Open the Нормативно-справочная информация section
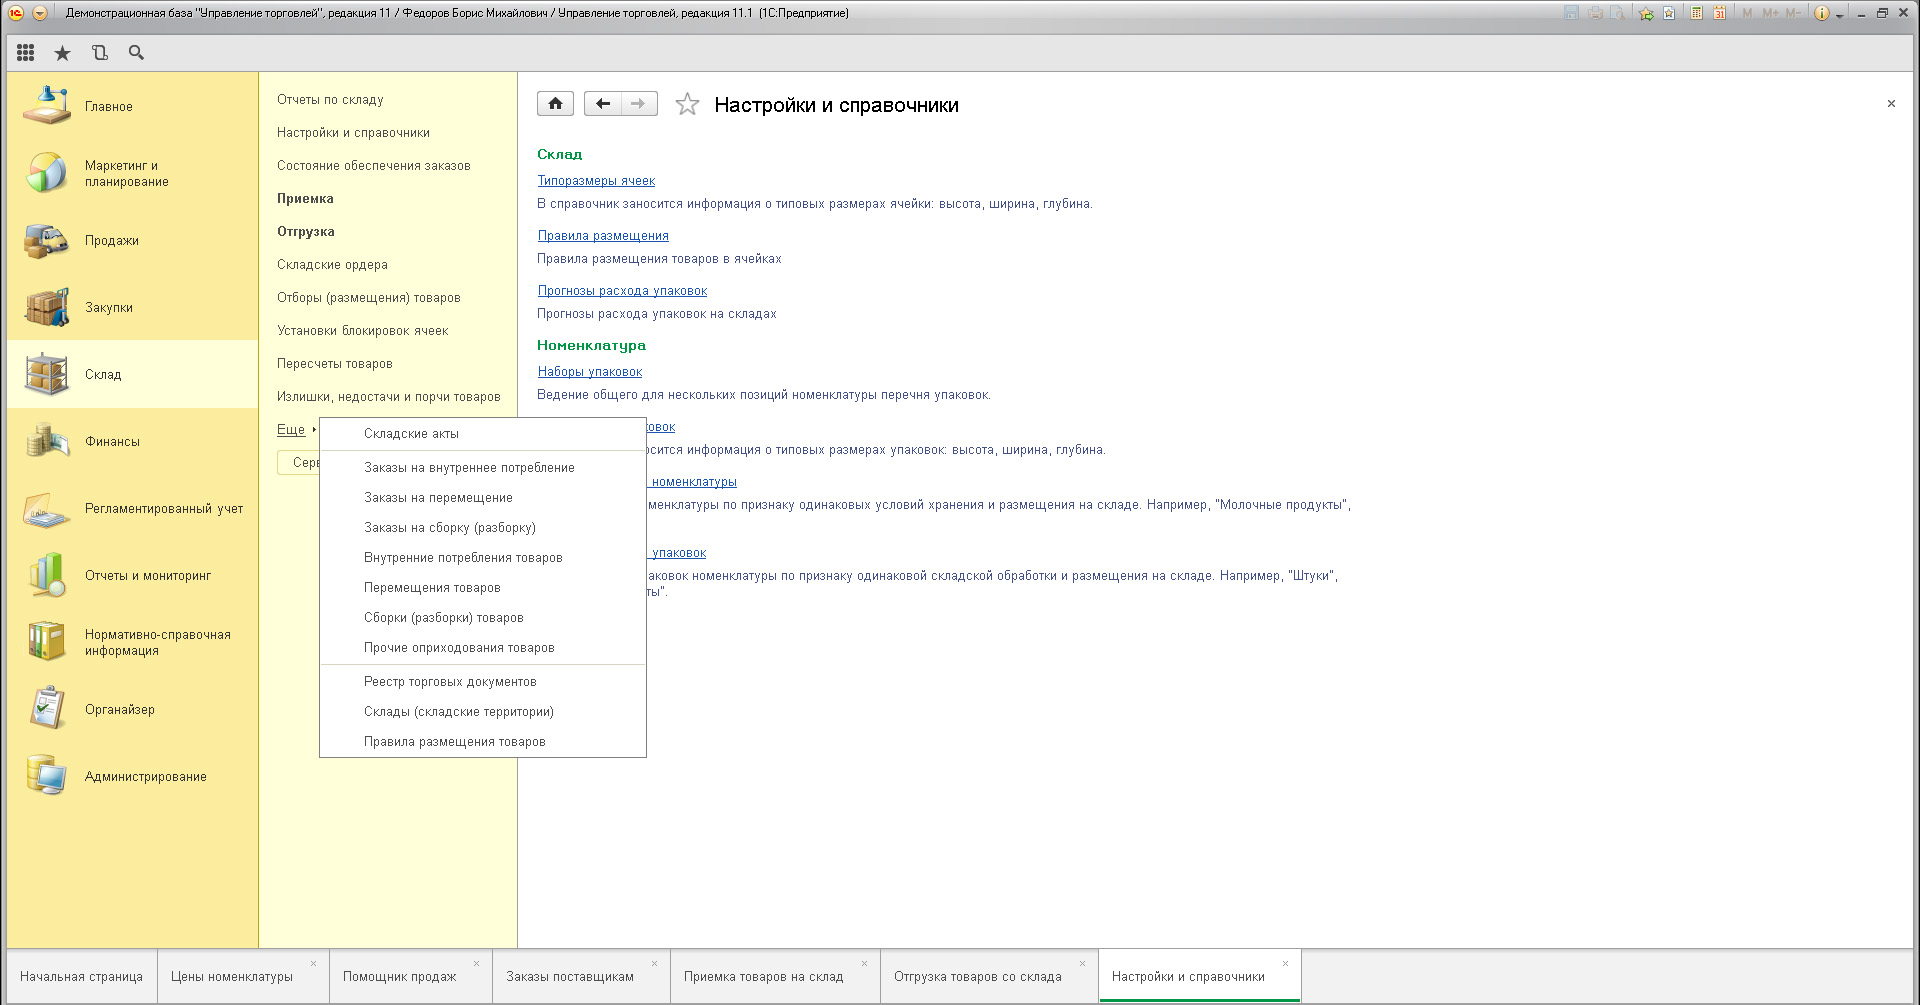This screenshot has height=1005, width=1920. (x=132, y=642)
